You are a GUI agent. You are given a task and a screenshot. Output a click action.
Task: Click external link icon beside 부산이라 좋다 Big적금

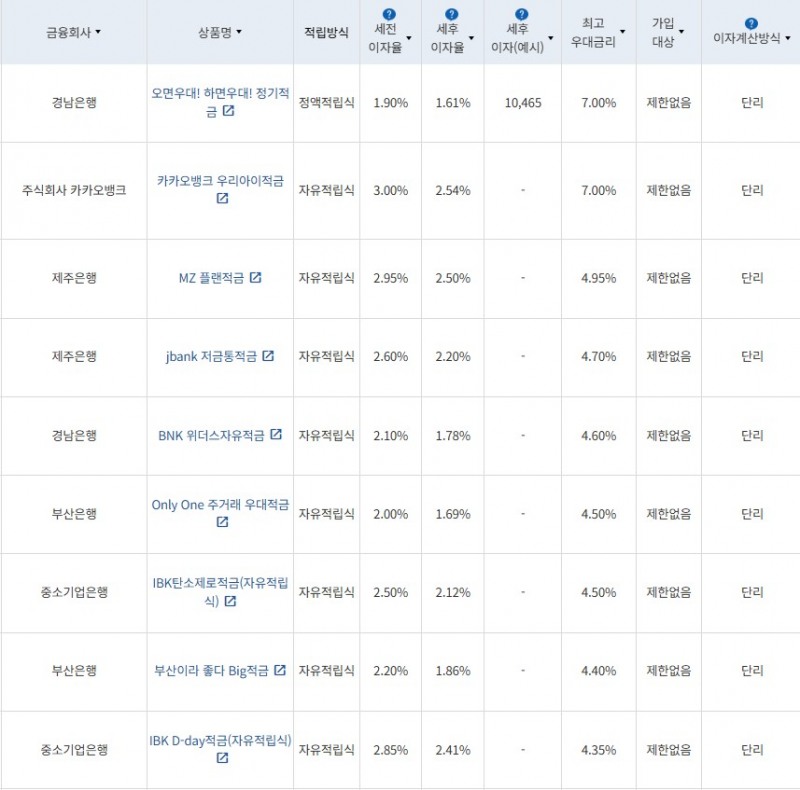click(x=279, y=671)
